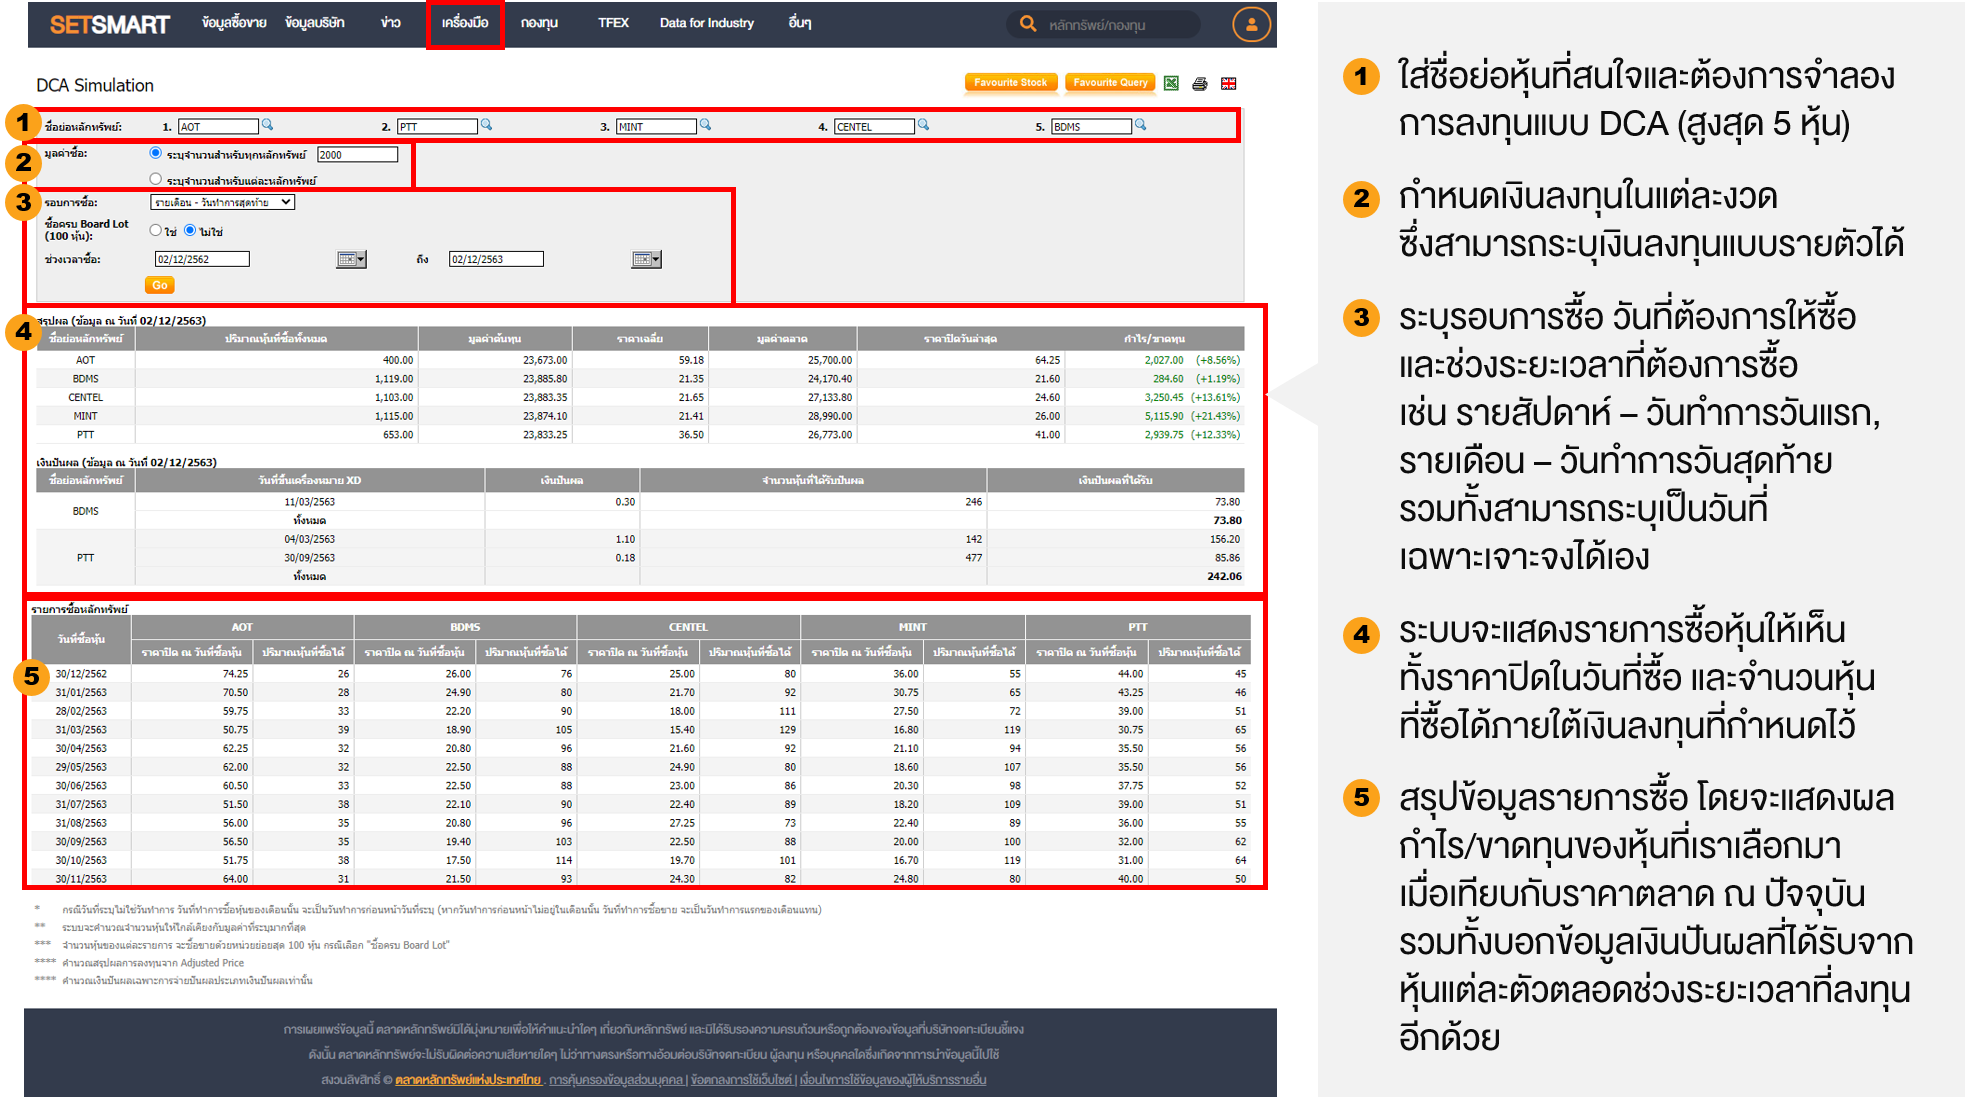Viewport: 1965px width, 1099px height.
Task: Click the lookup magnifier beside the BDMS field
Action: coord(1140,125)
